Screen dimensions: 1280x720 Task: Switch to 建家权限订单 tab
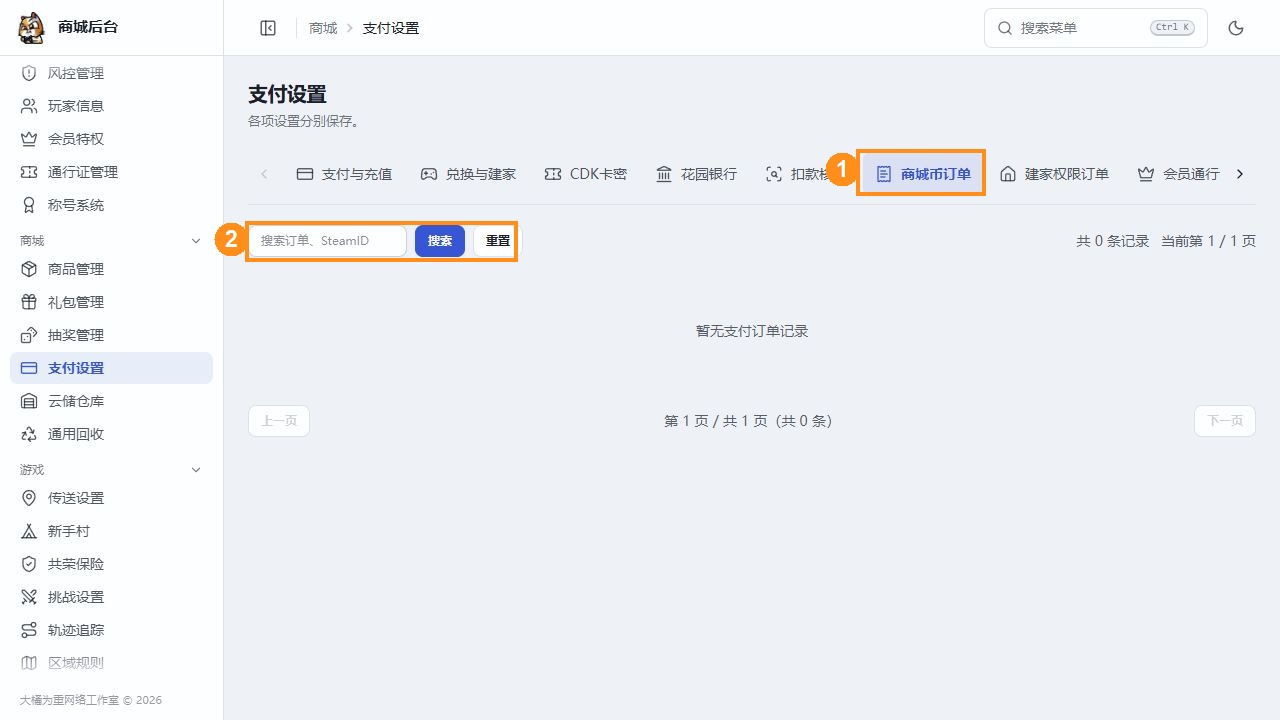[x=1054, y=174]
